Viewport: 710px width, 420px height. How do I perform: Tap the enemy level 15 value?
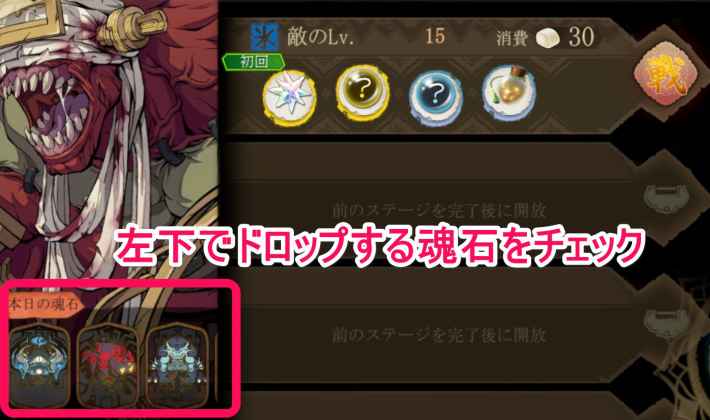(435, 37)
